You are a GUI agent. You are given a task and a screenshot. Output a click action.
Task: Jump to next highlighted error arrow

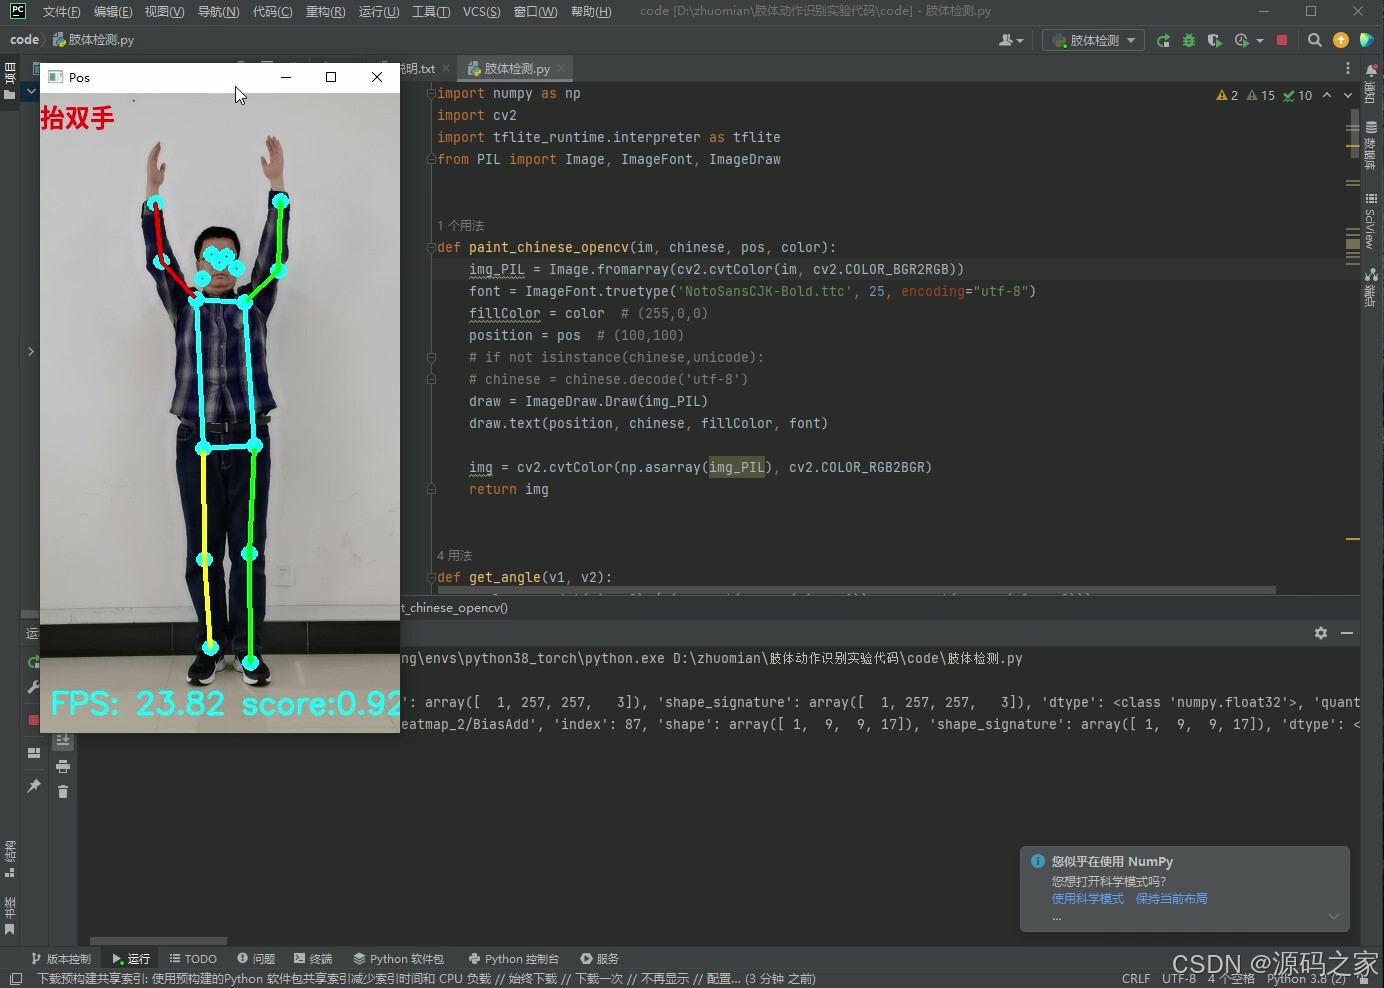[x=1347, y=95]
